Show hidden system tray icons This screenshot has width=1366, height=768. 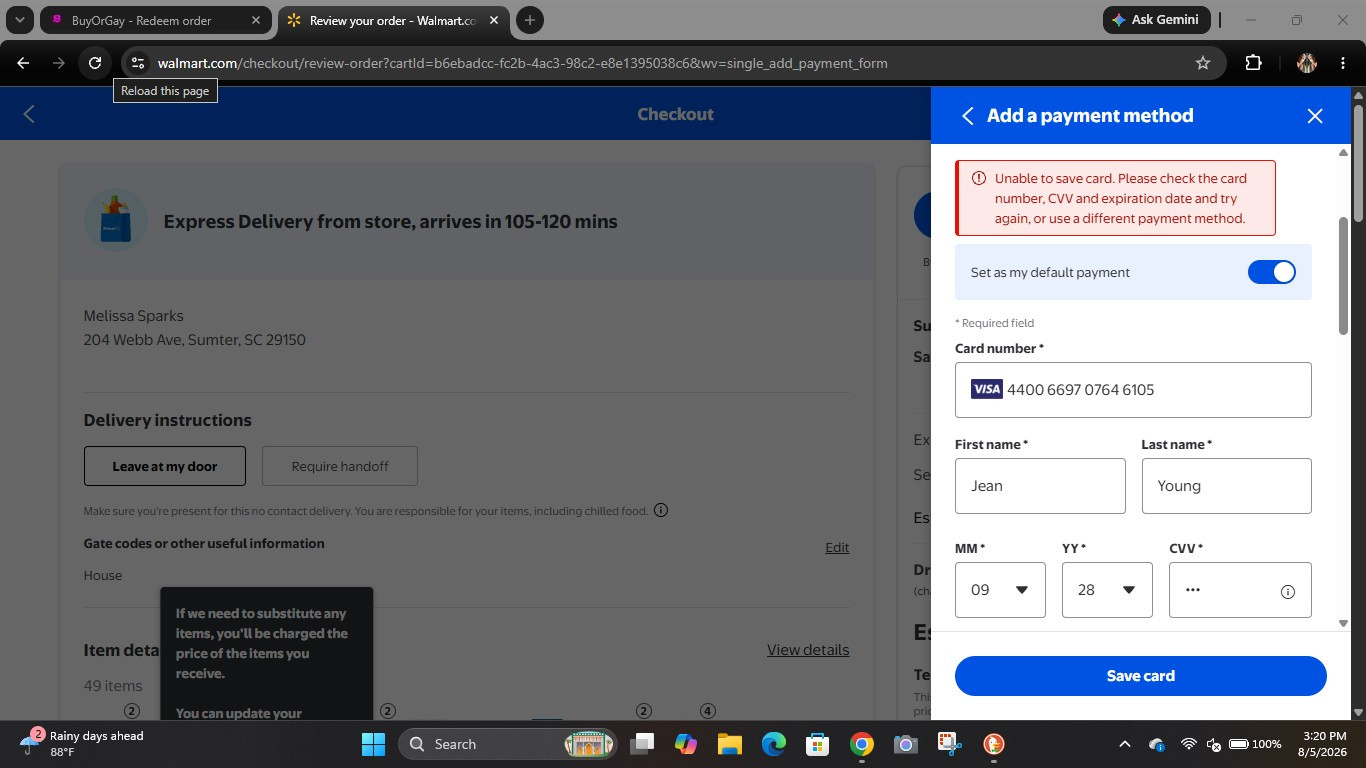coord(1124,744)
